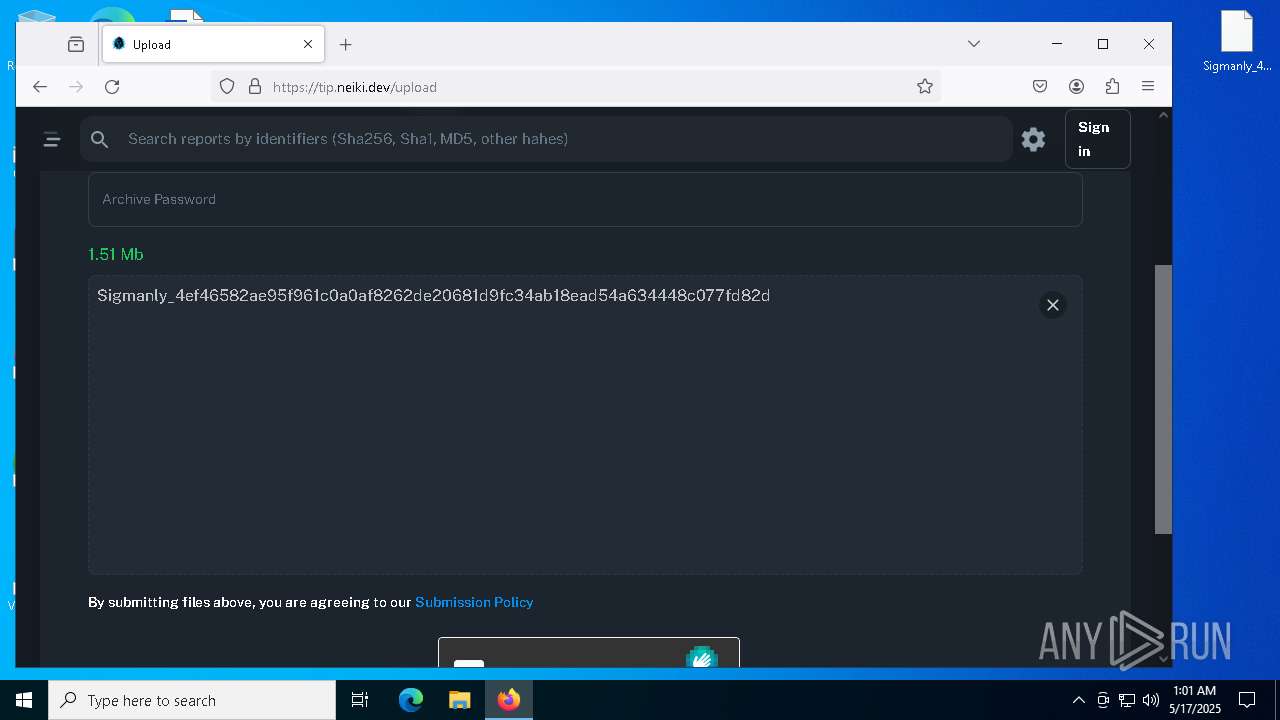Open a new browser tab
Screen dimensions: 1280x720
tap(346, 44)
